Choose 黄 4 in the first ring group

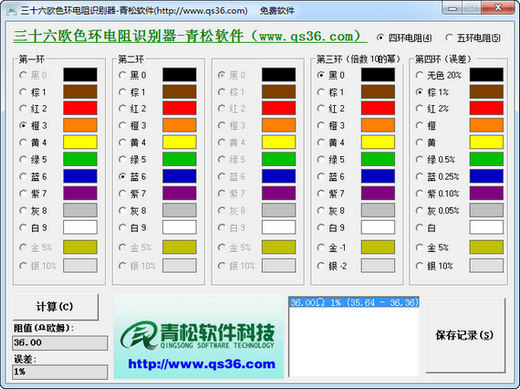(x=33, y=143)
